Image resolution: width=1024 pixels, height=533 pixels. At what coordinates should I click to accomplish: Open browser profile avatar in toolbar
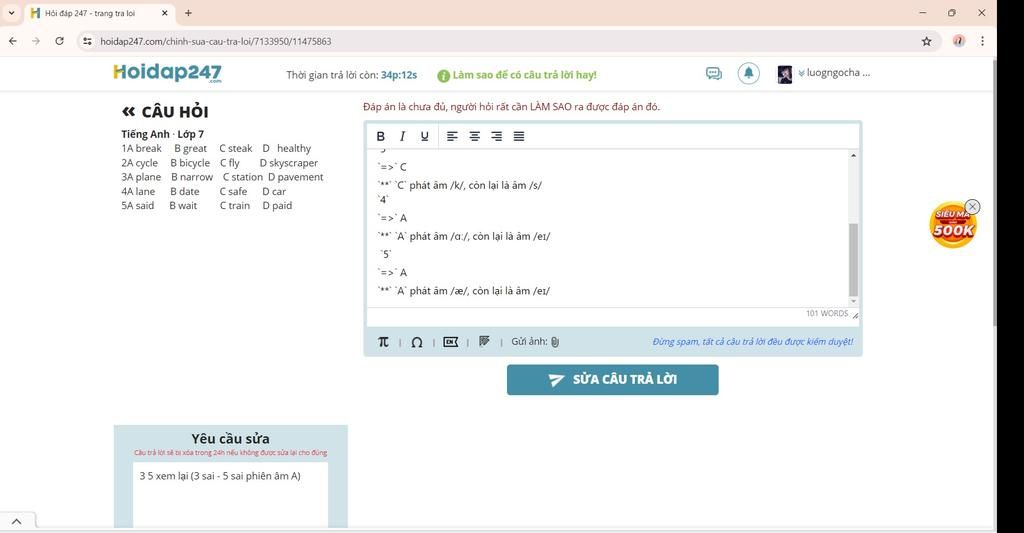click(959, 41)
